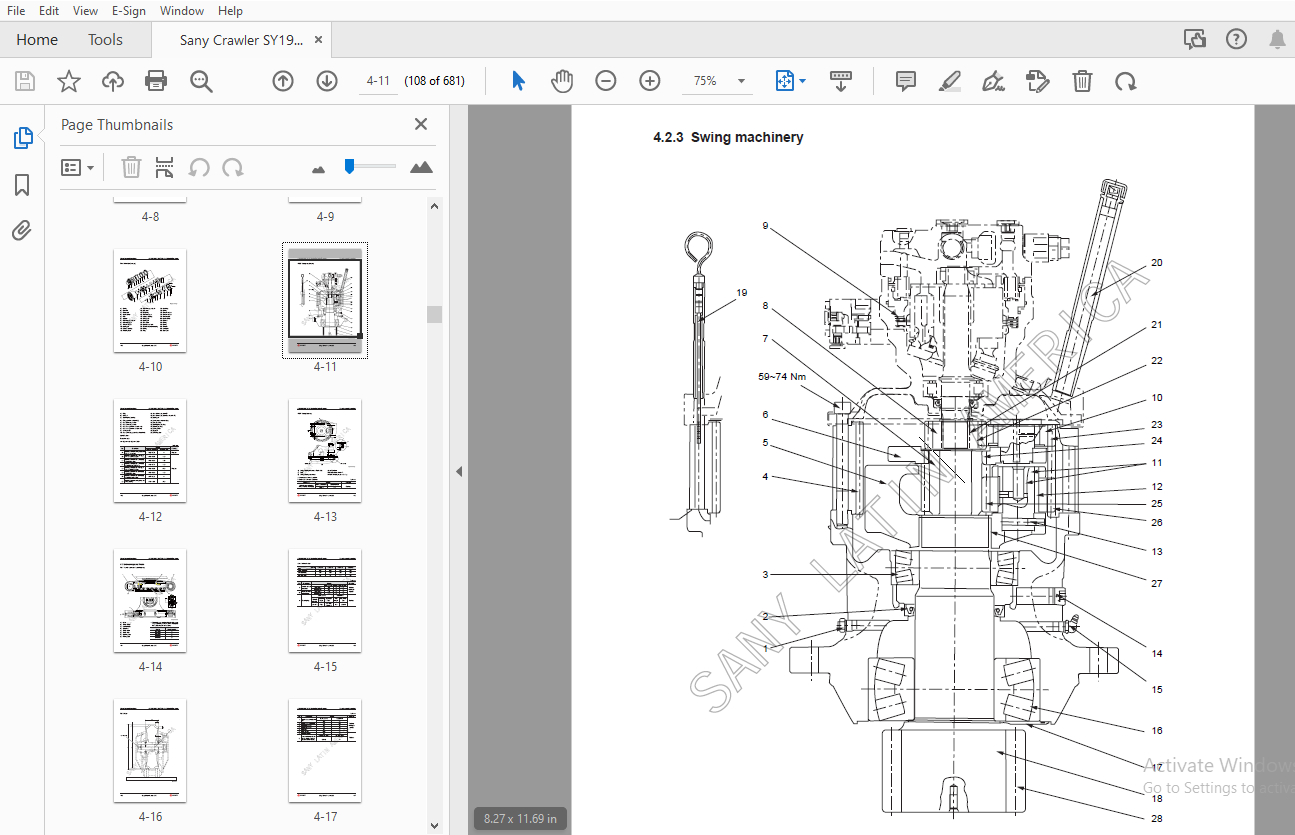Select page thumbnail 4-15
The image size is (1295, 835).
tap(325, 601)
